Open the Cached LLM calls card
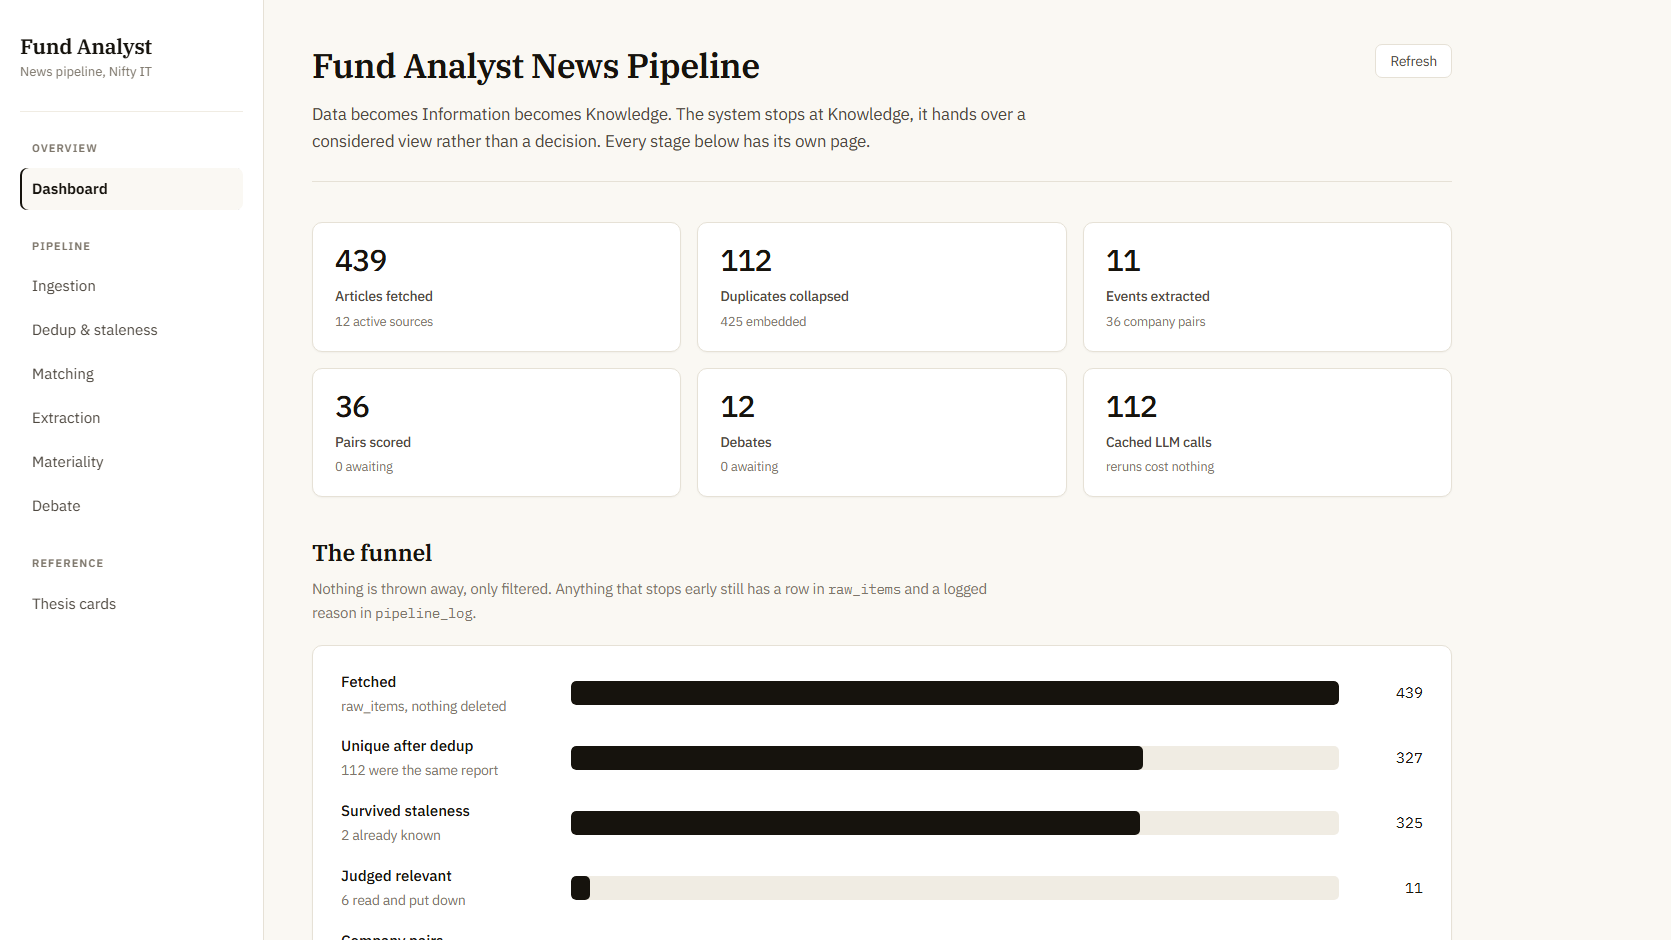Screen dimensions: 1671x940 coord(1267,432)
